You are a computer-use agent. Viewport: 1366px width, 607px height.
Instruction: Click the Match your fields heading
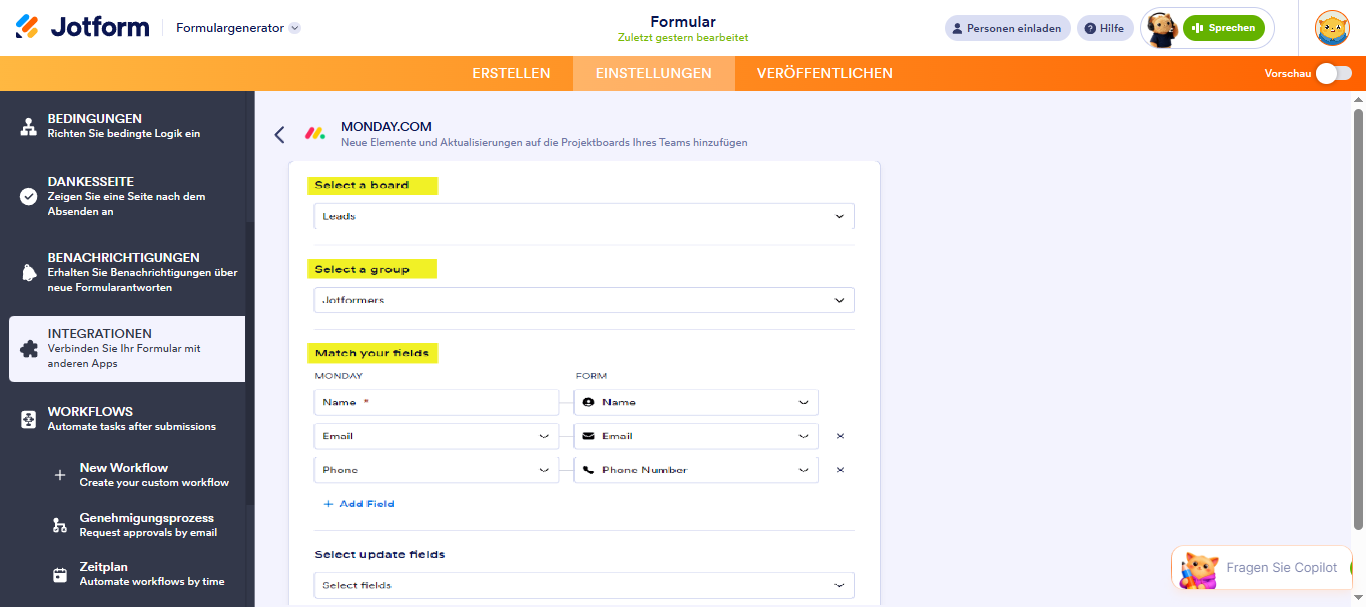coord(374,353)
